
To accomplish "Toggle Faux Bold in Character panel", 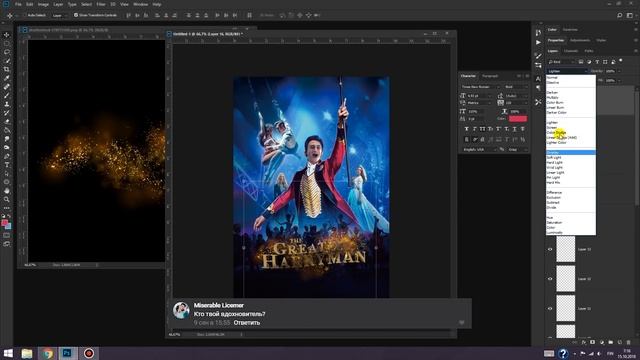I will point(467,129).
